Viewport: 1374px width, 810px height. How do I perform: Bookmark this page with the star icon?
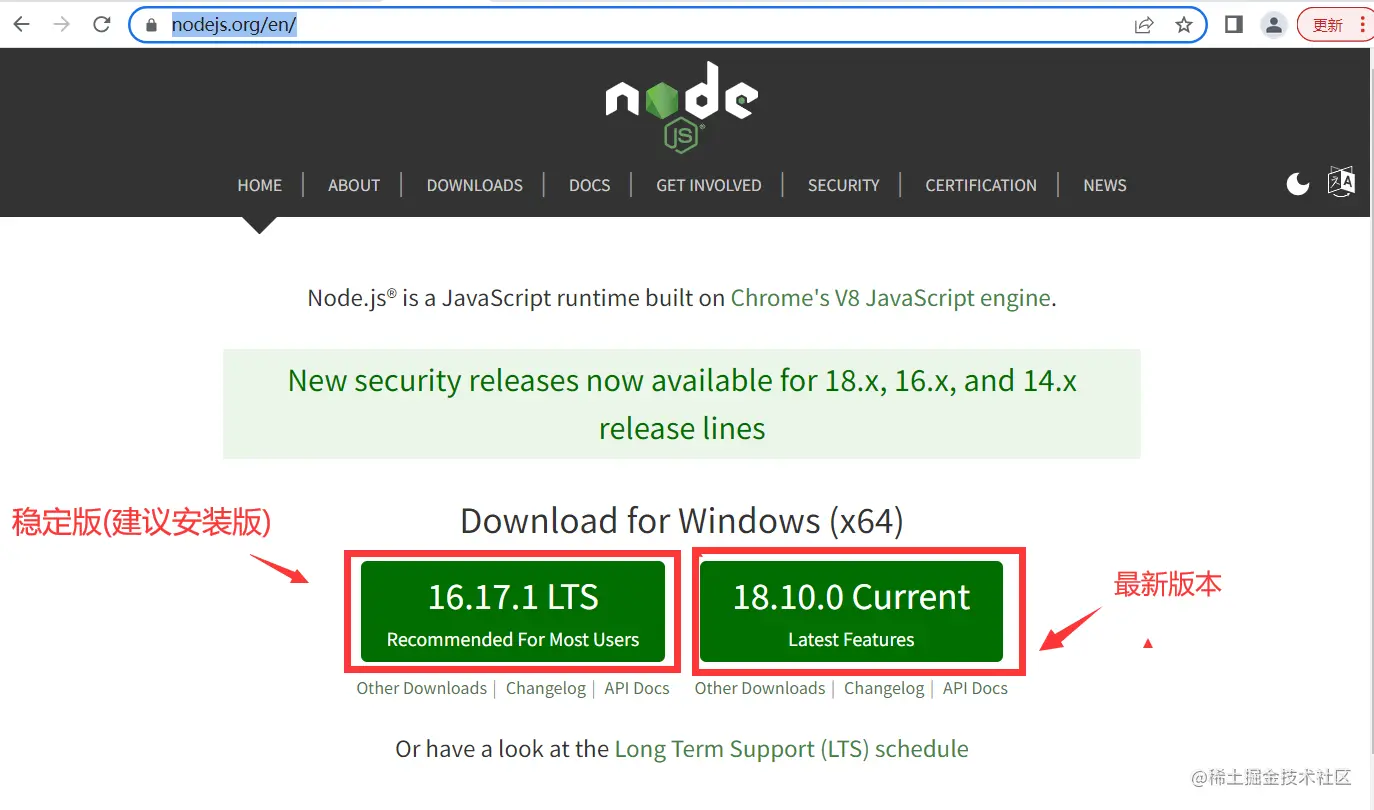point(1184,26)
